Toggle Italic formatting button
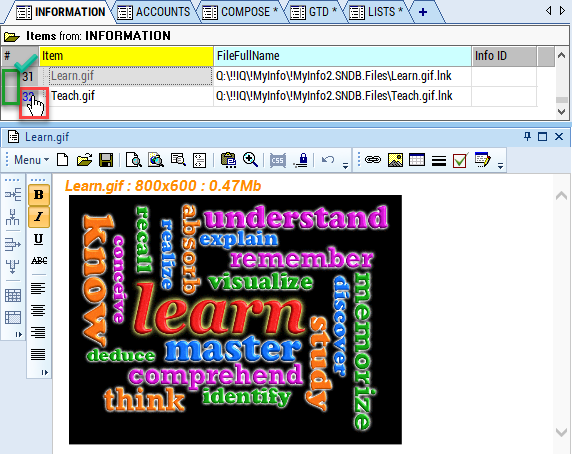The width and height of the screenshot is (572, 454). click(39, 217)
